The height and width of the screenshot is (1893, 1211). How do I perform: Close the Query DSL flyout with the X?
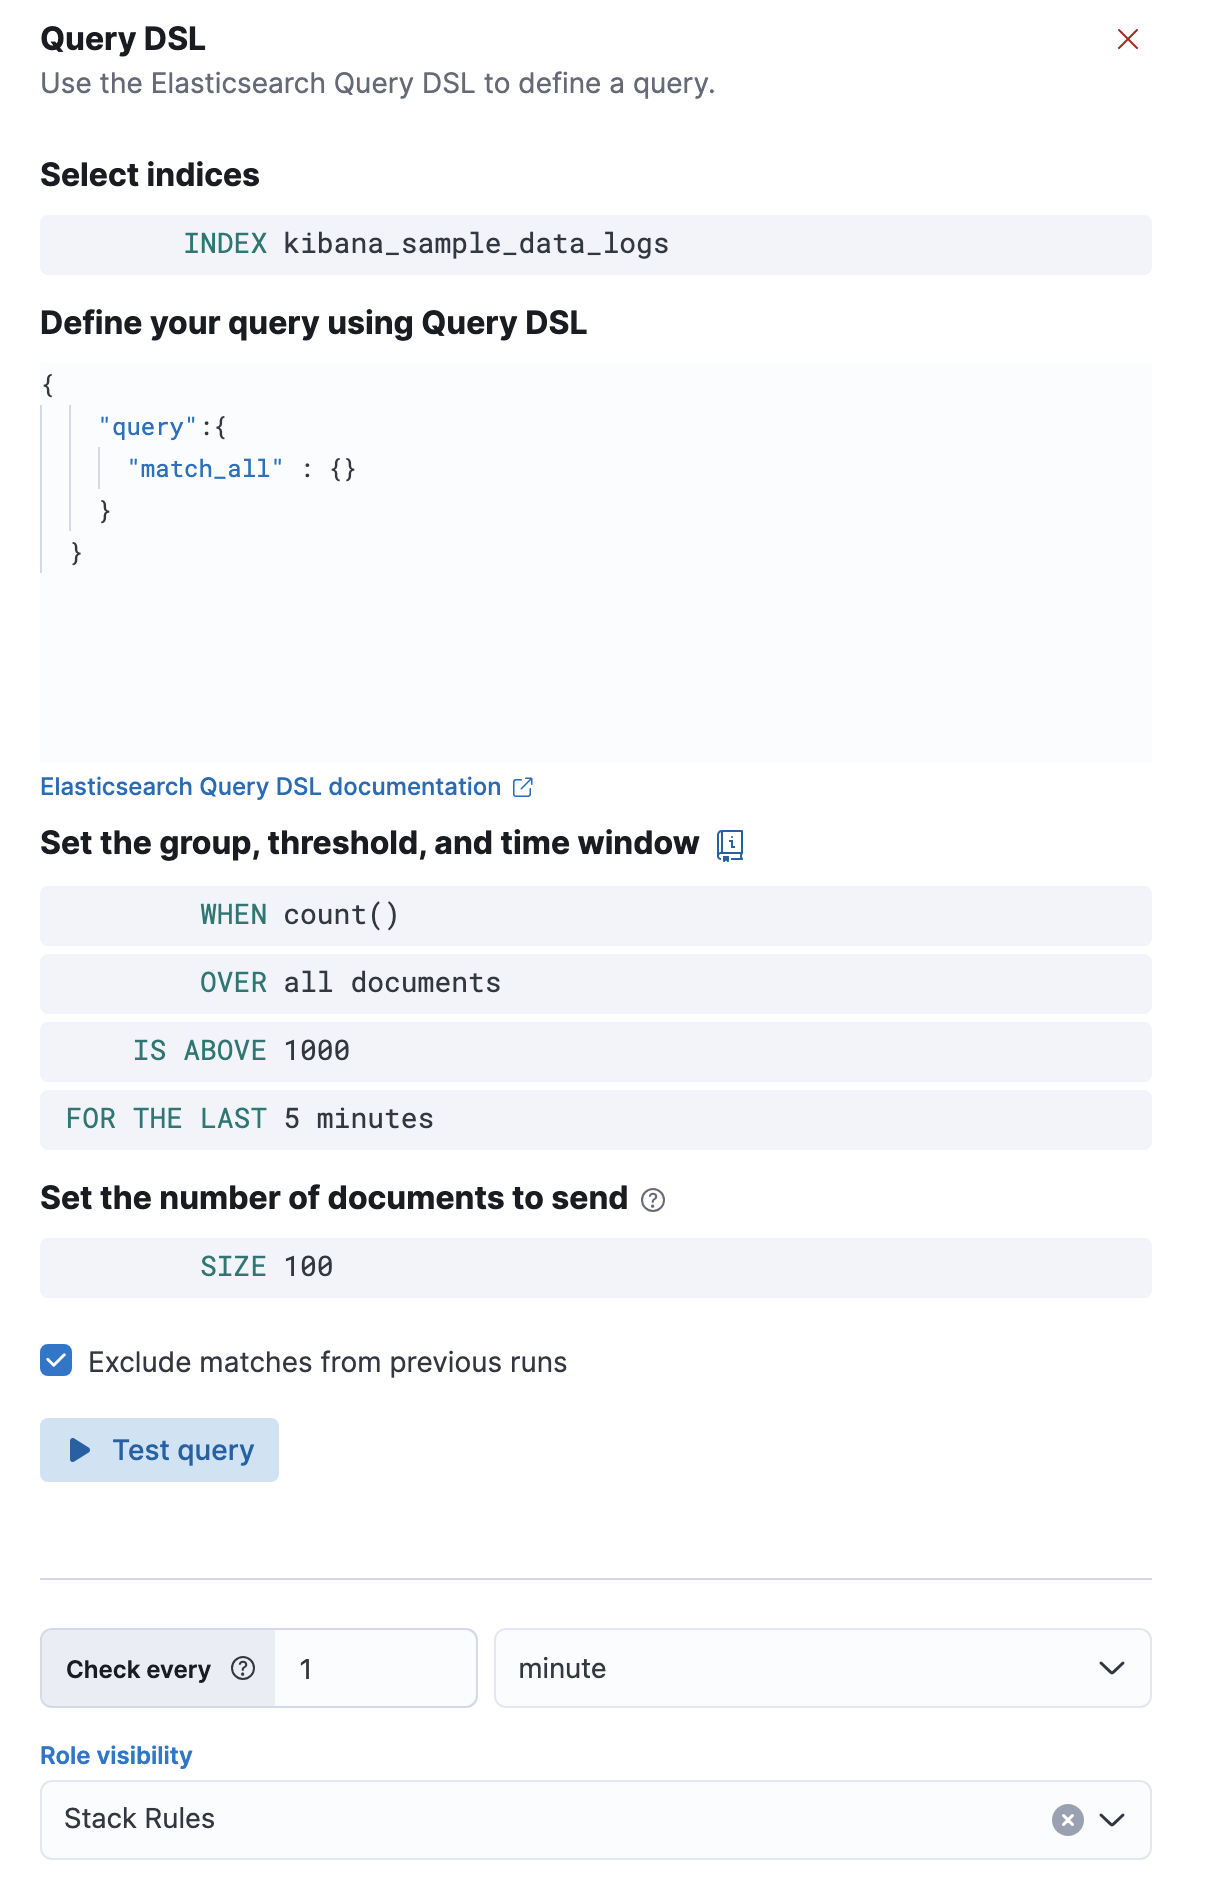[1128, 39]
